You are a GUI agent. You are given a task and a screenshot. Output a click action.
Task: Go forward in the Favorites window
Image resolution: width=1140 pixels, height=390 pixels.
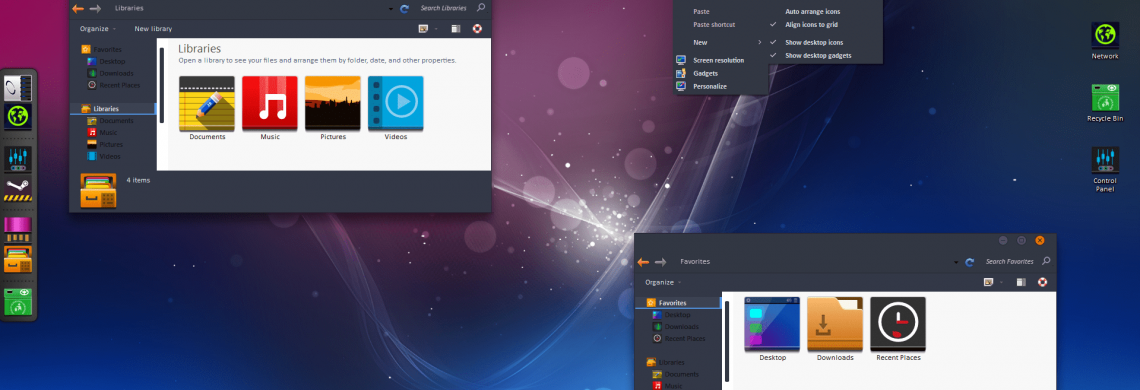coord(660,262)
